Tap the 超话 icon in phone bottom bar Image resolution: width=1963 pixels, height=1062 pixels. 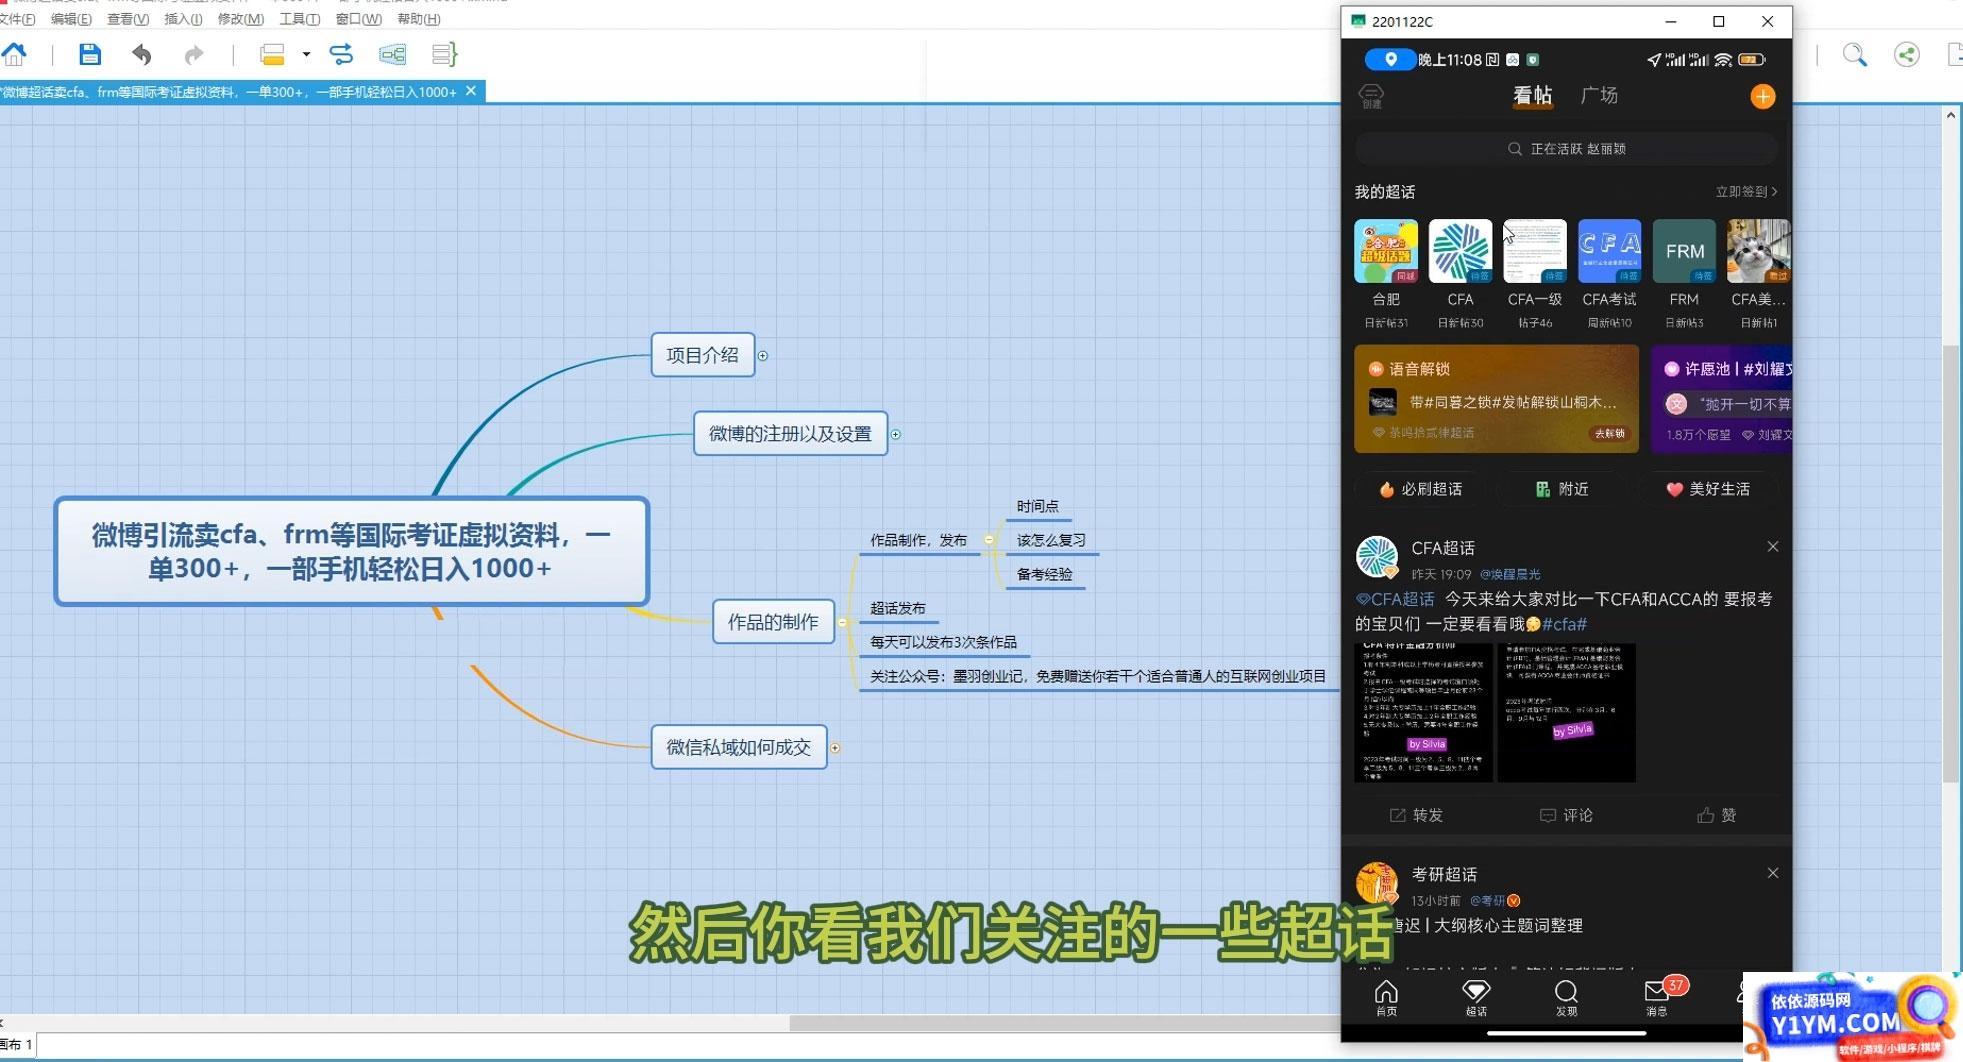click(x=1476, y=997)
